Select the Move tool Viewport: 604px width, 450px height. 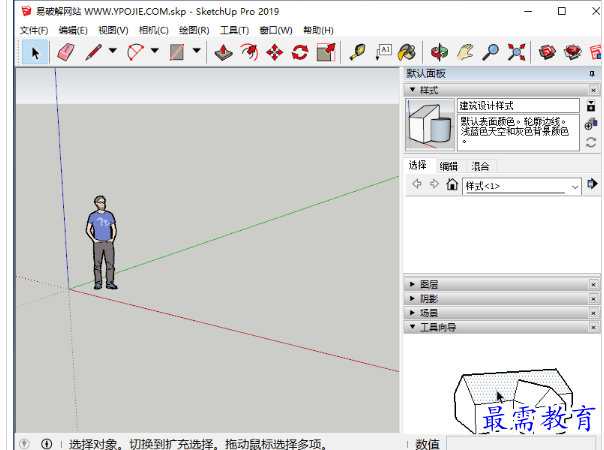point(274,52)
